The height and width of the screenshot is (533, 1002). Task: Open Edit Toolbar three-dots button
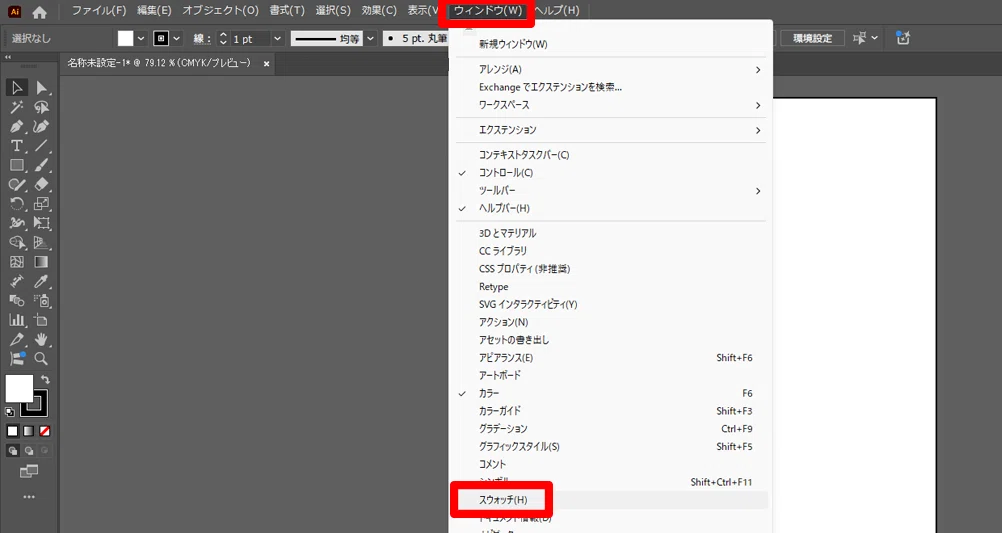coord(29,497)
